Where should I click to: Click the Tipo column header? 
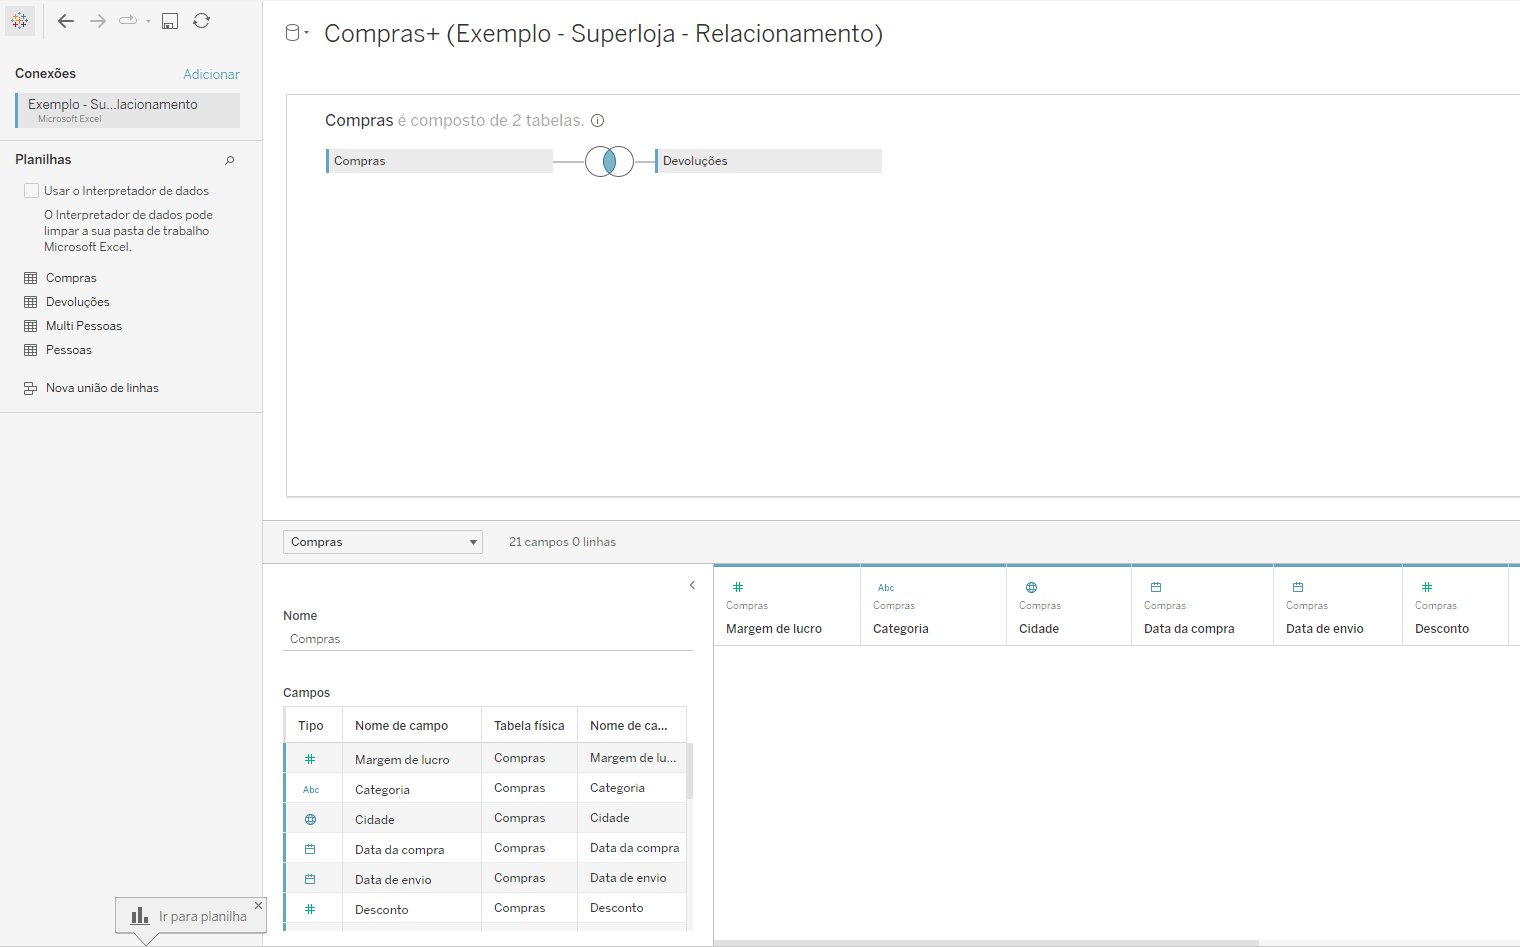[x=314, y=725]
